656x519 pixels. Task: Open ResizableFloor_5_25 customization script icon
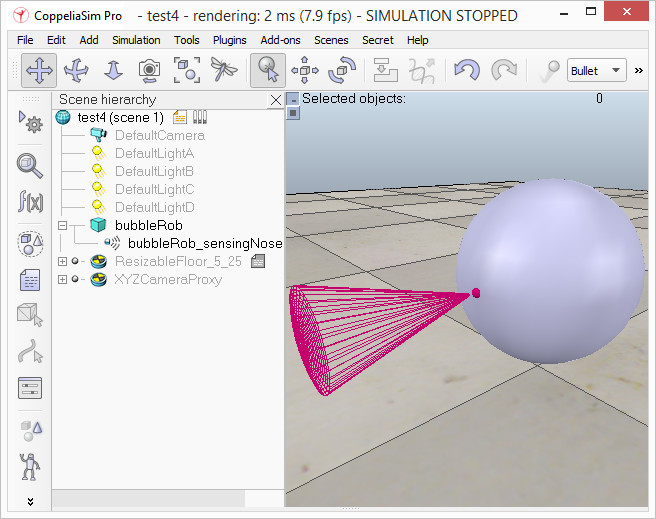[x=258, y=261]
